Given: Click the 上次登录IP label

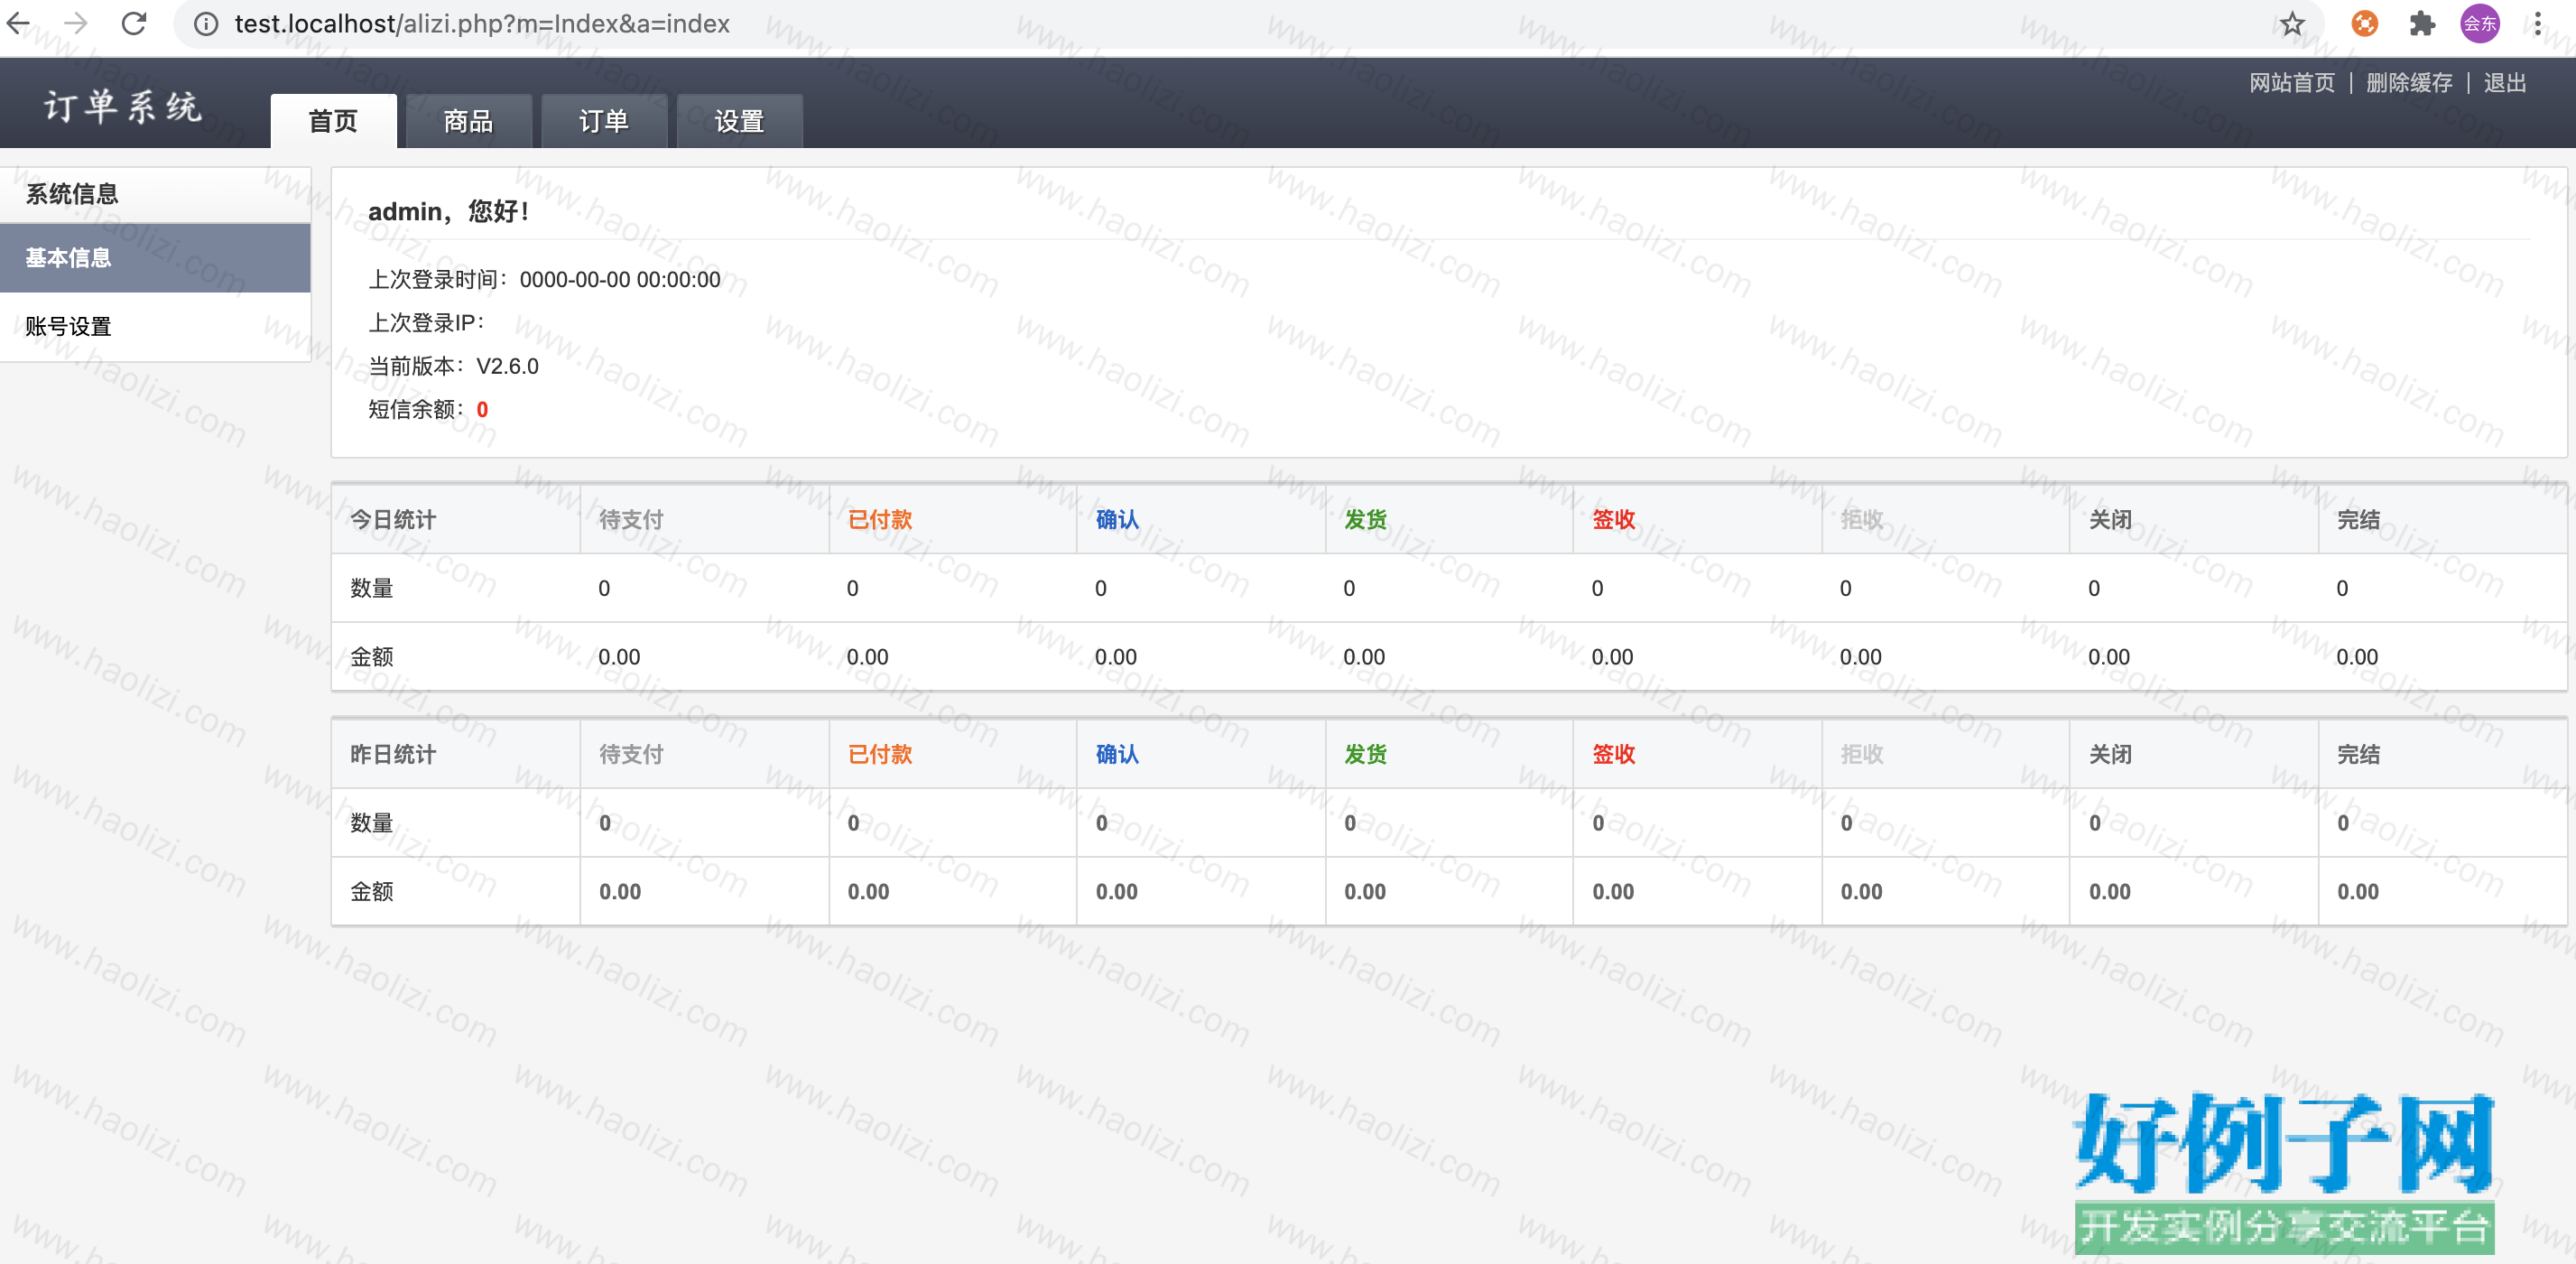Looking at the screenshot, I should click(x=426, y=323).
